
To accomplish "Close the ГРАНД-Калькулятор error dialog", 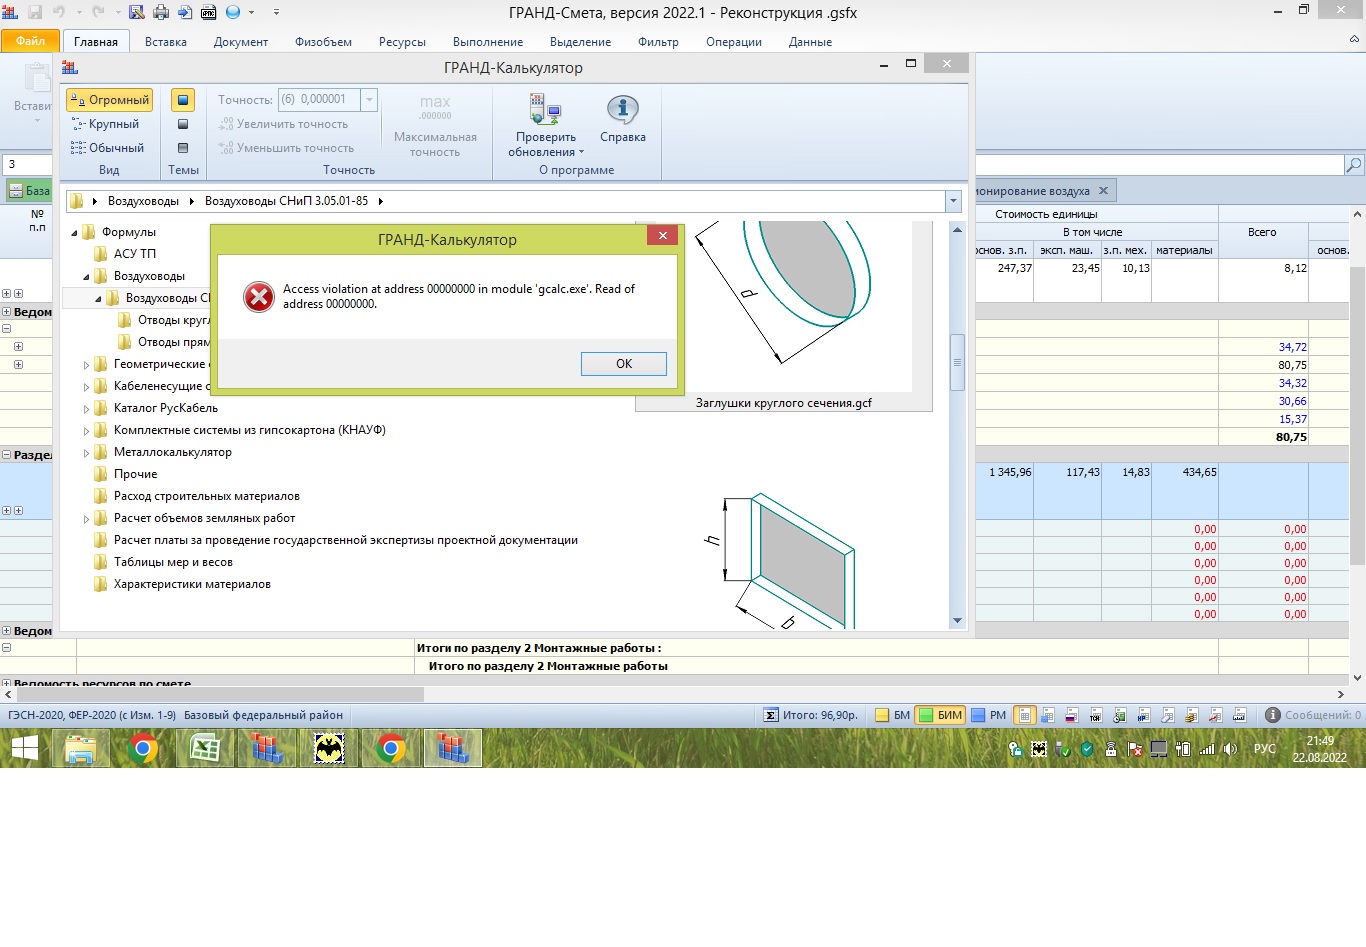I will point(662,236).
